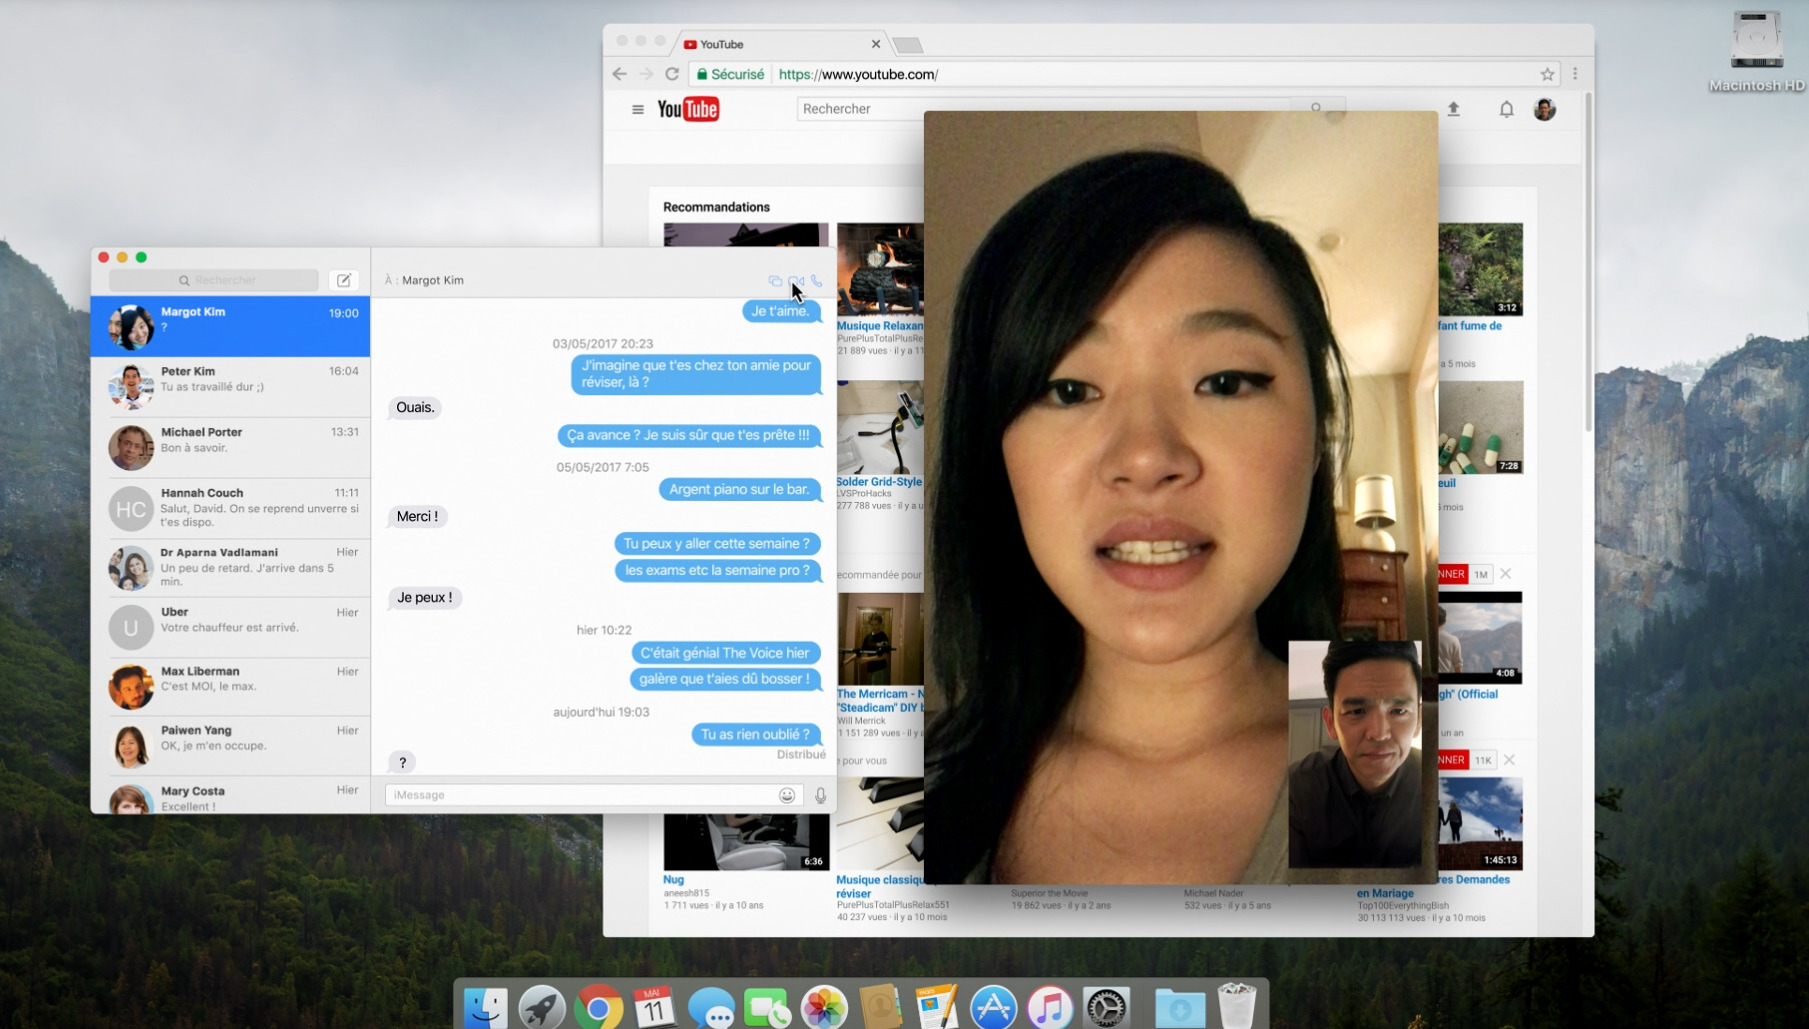Open the 3:12 duration video thumbnail
Screen dimensions: 1809x1029
1480,269
